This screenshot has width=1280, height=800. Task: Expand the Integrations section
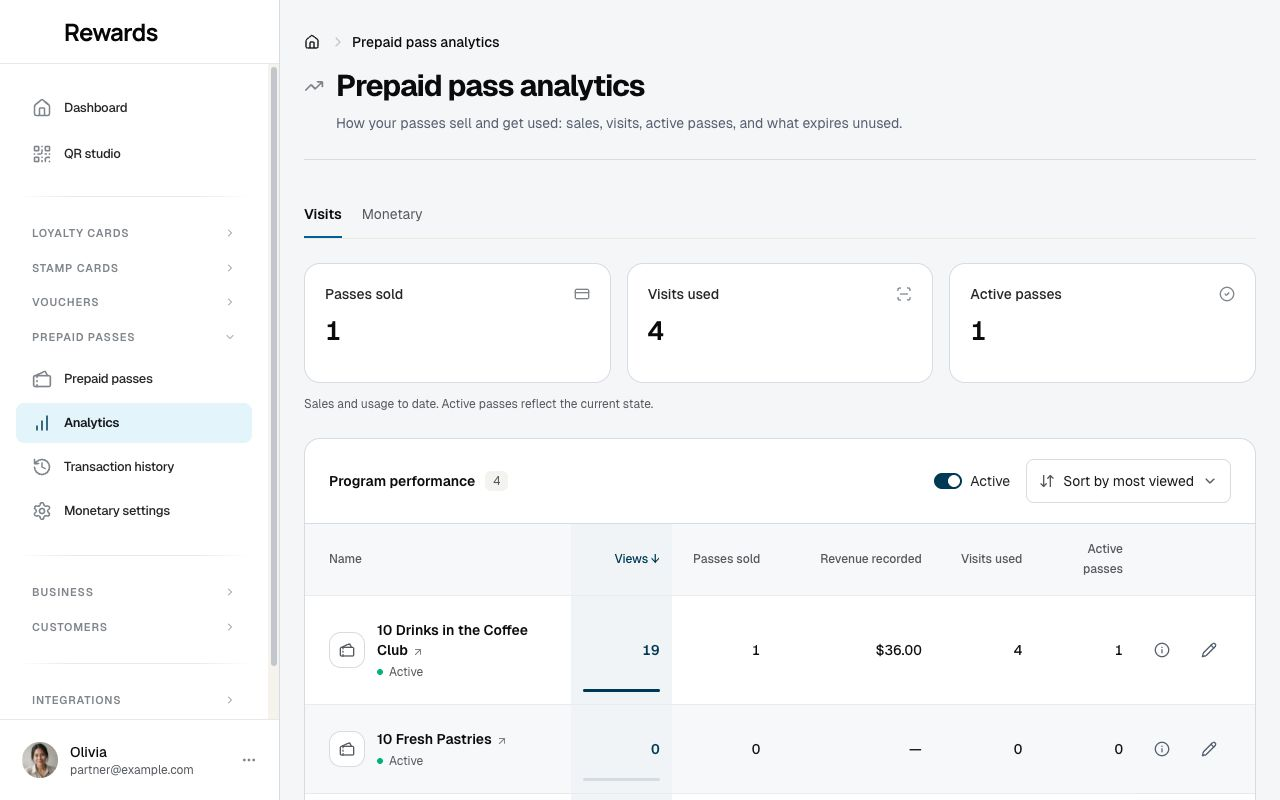pyautogui.click(x=134, y=700)
